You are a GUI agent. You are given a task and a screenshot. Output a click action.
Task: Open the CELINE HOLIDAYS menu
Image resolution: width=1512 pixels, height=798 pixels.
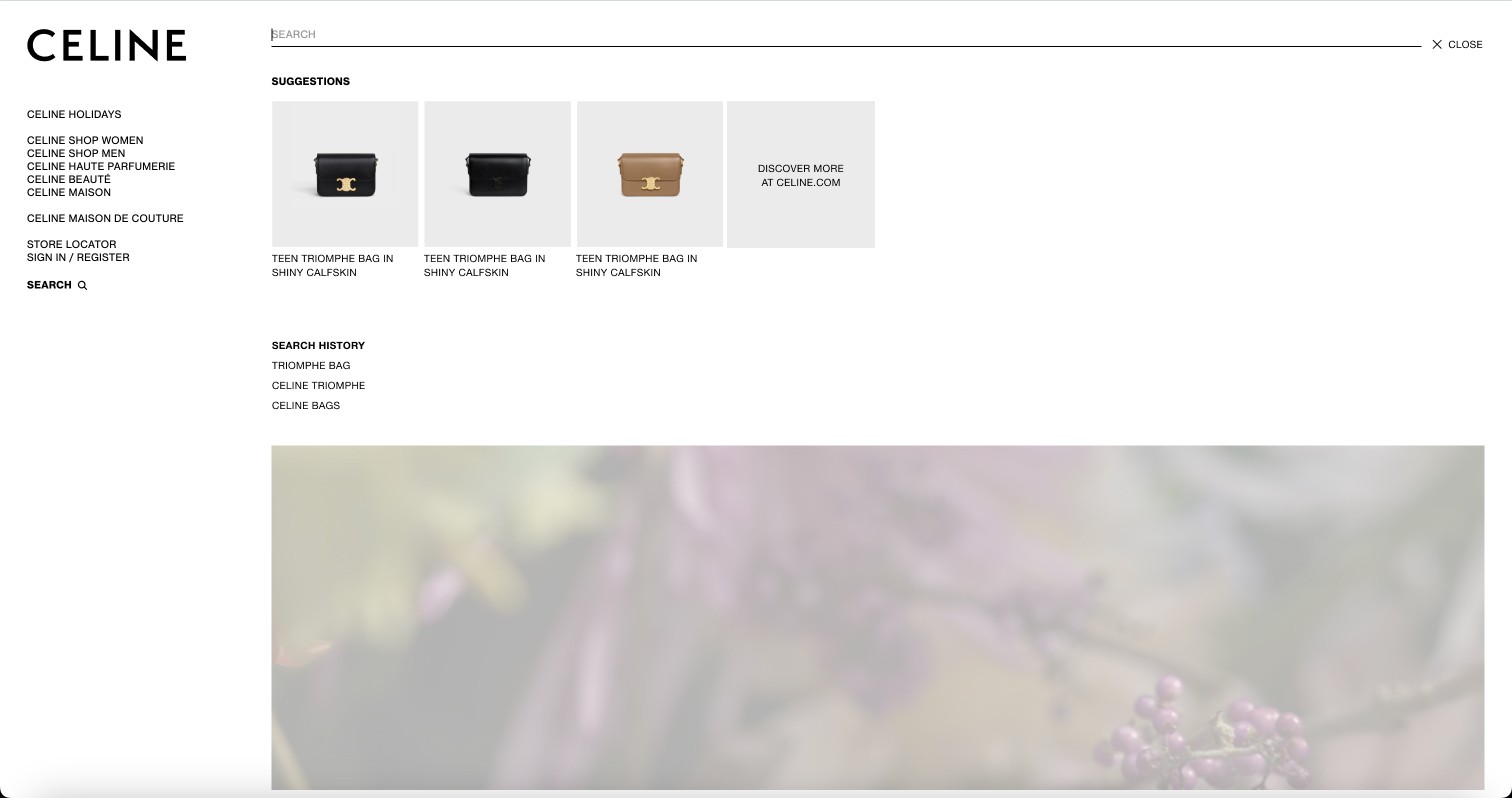(74, 114)
